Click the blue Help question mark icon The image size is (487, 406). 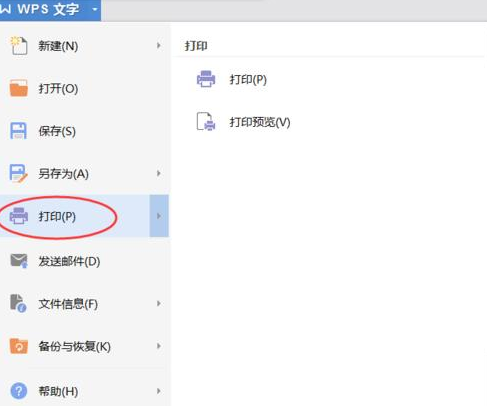(x=19, y=391)
